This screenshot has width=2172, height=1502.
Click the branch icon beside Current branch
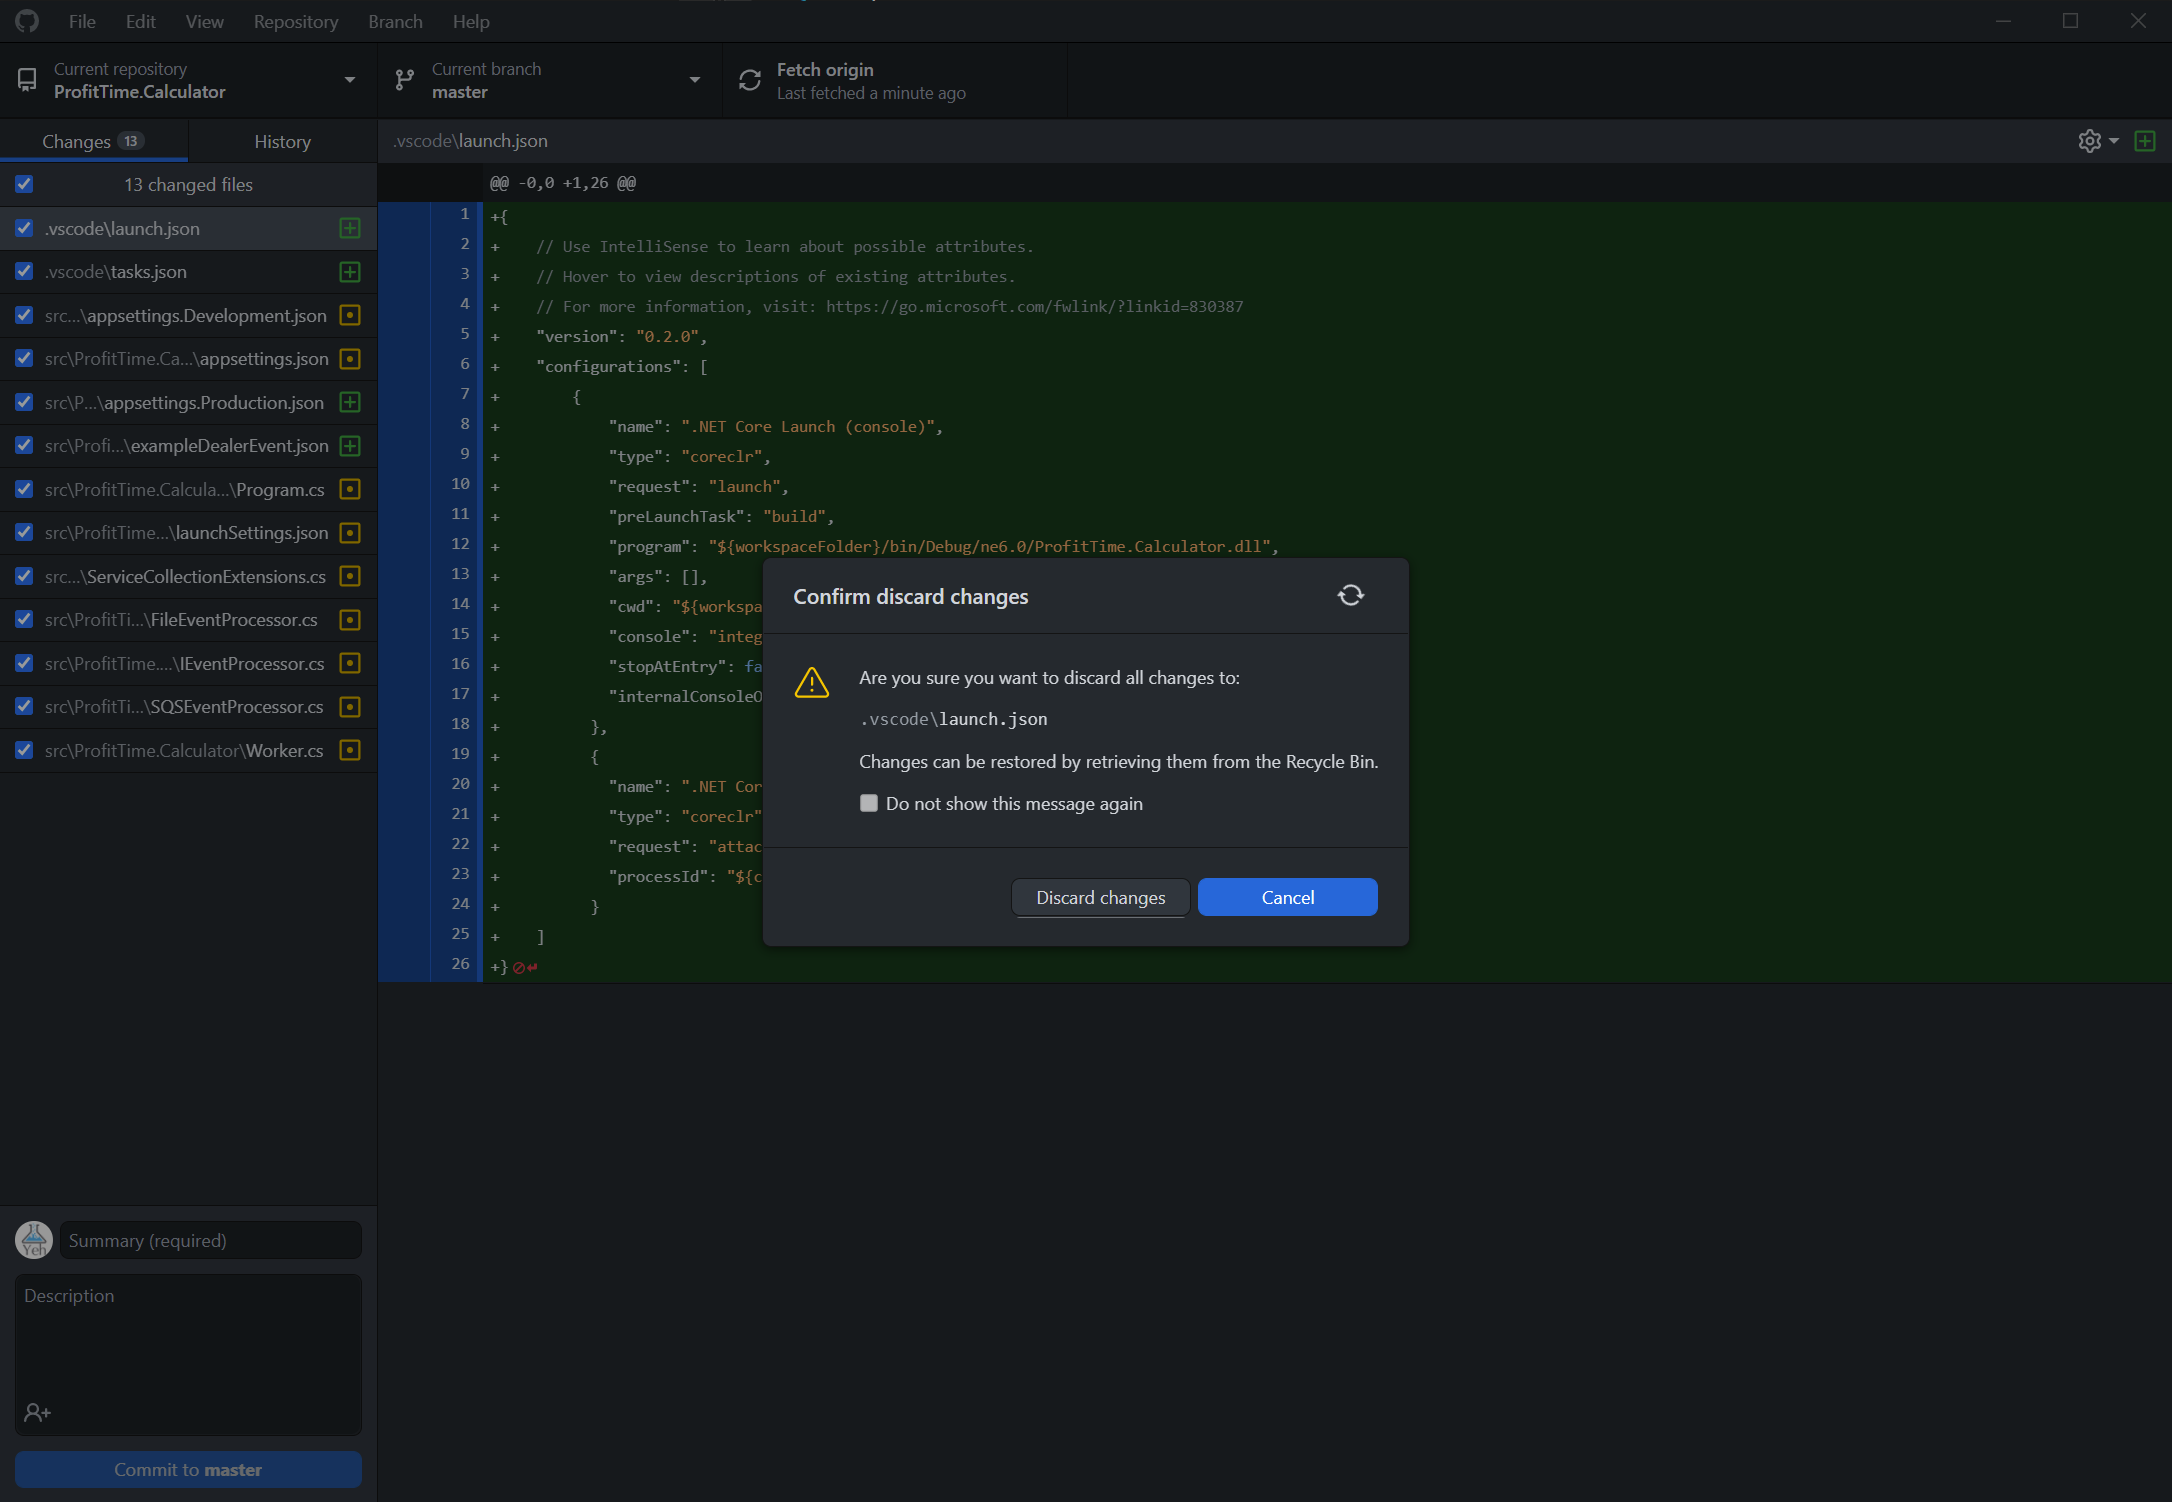point(404,80)
